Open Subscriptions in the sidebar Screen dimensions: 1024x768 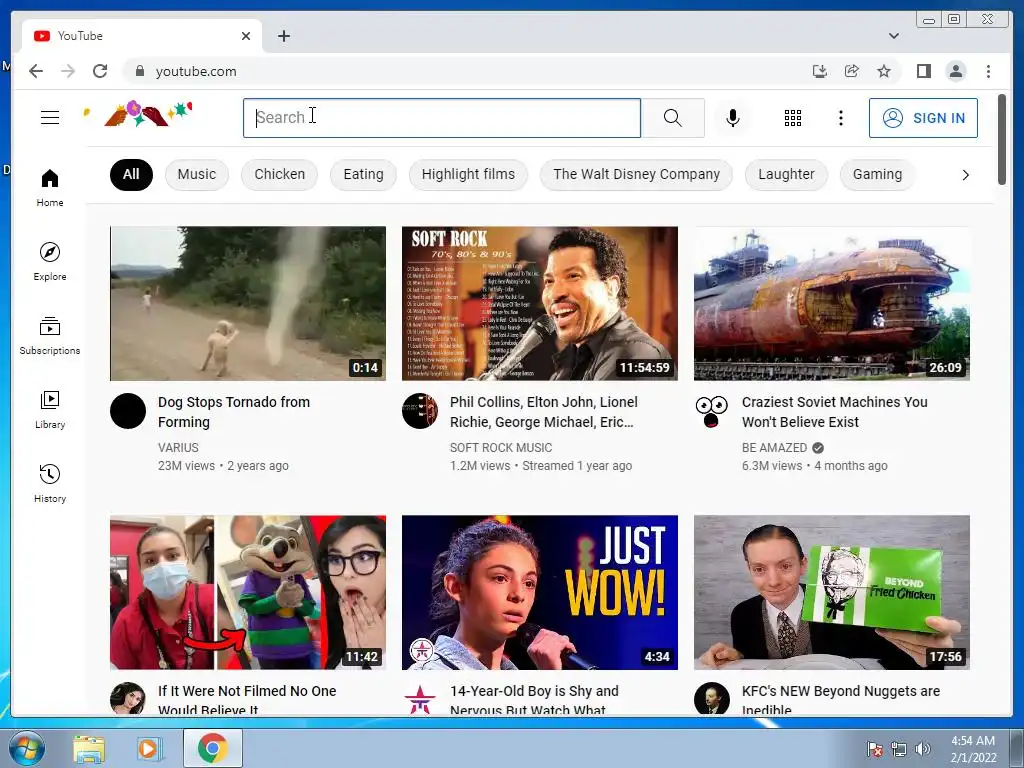pos(50,336)
